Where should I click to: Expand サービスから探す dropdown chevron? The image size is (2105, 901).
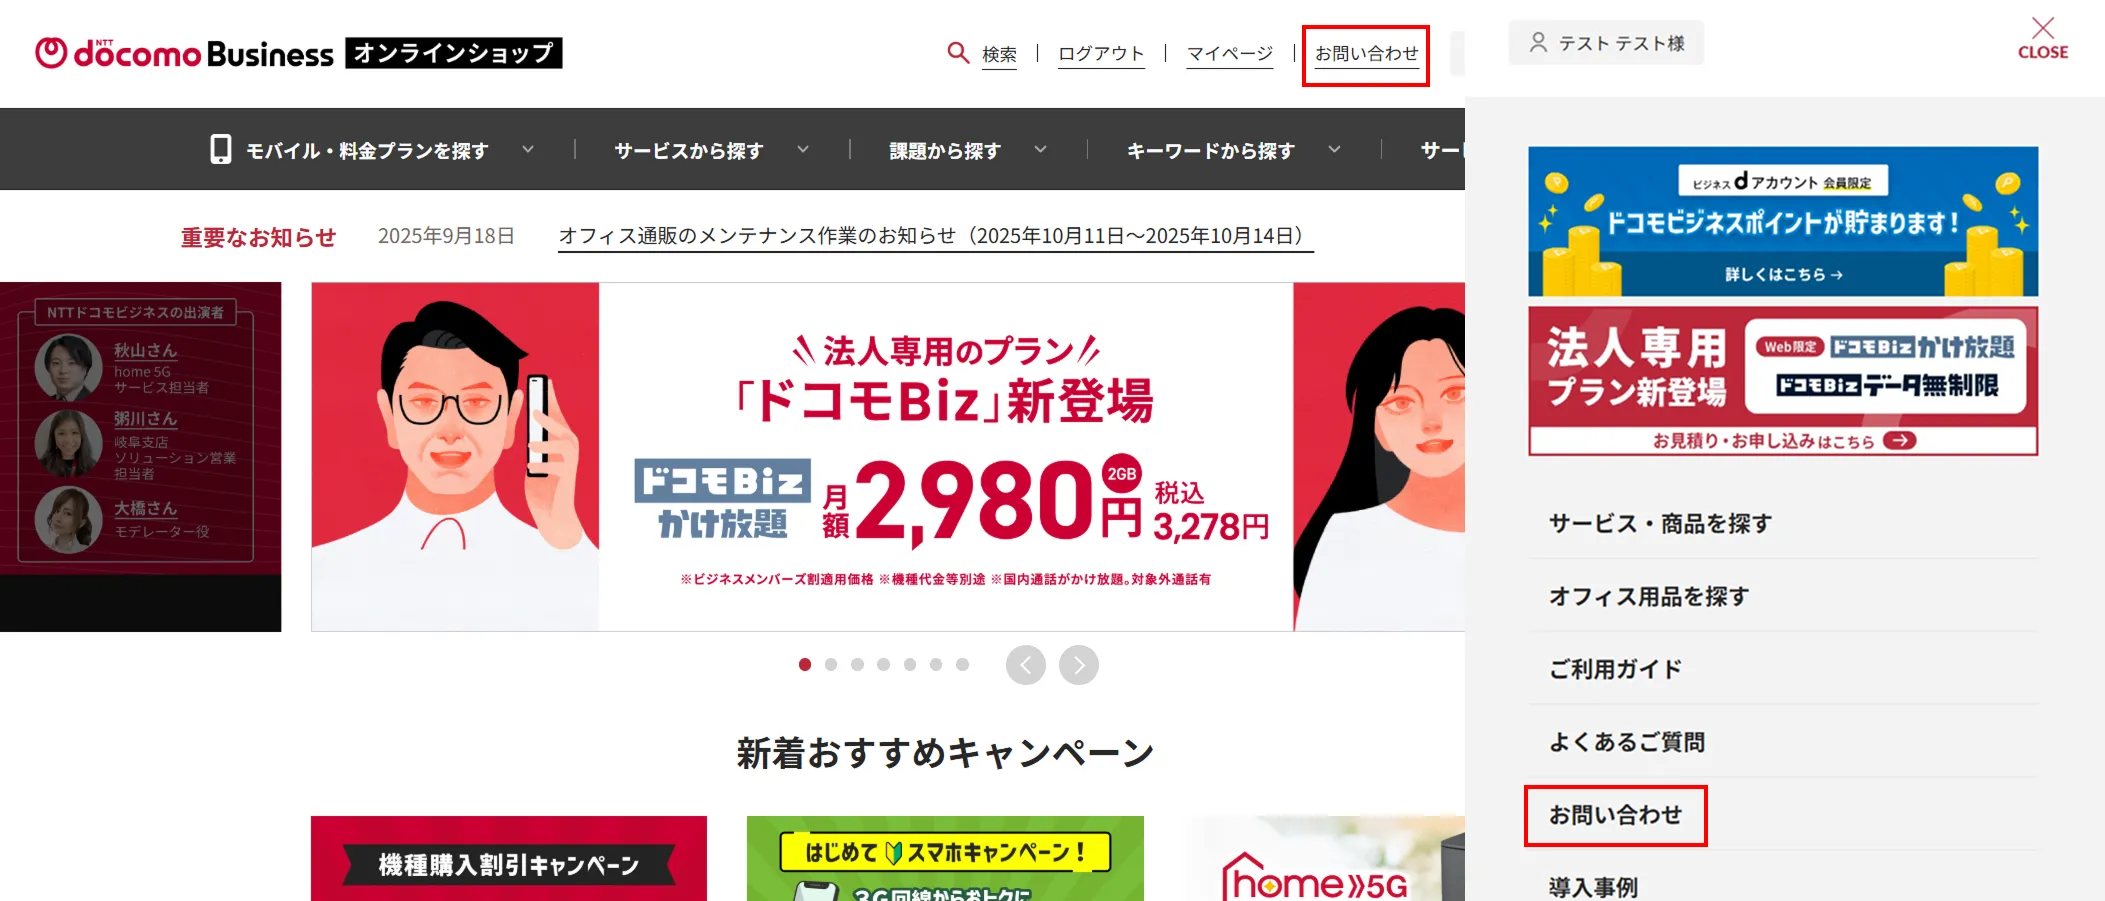(x=803, y=150)
